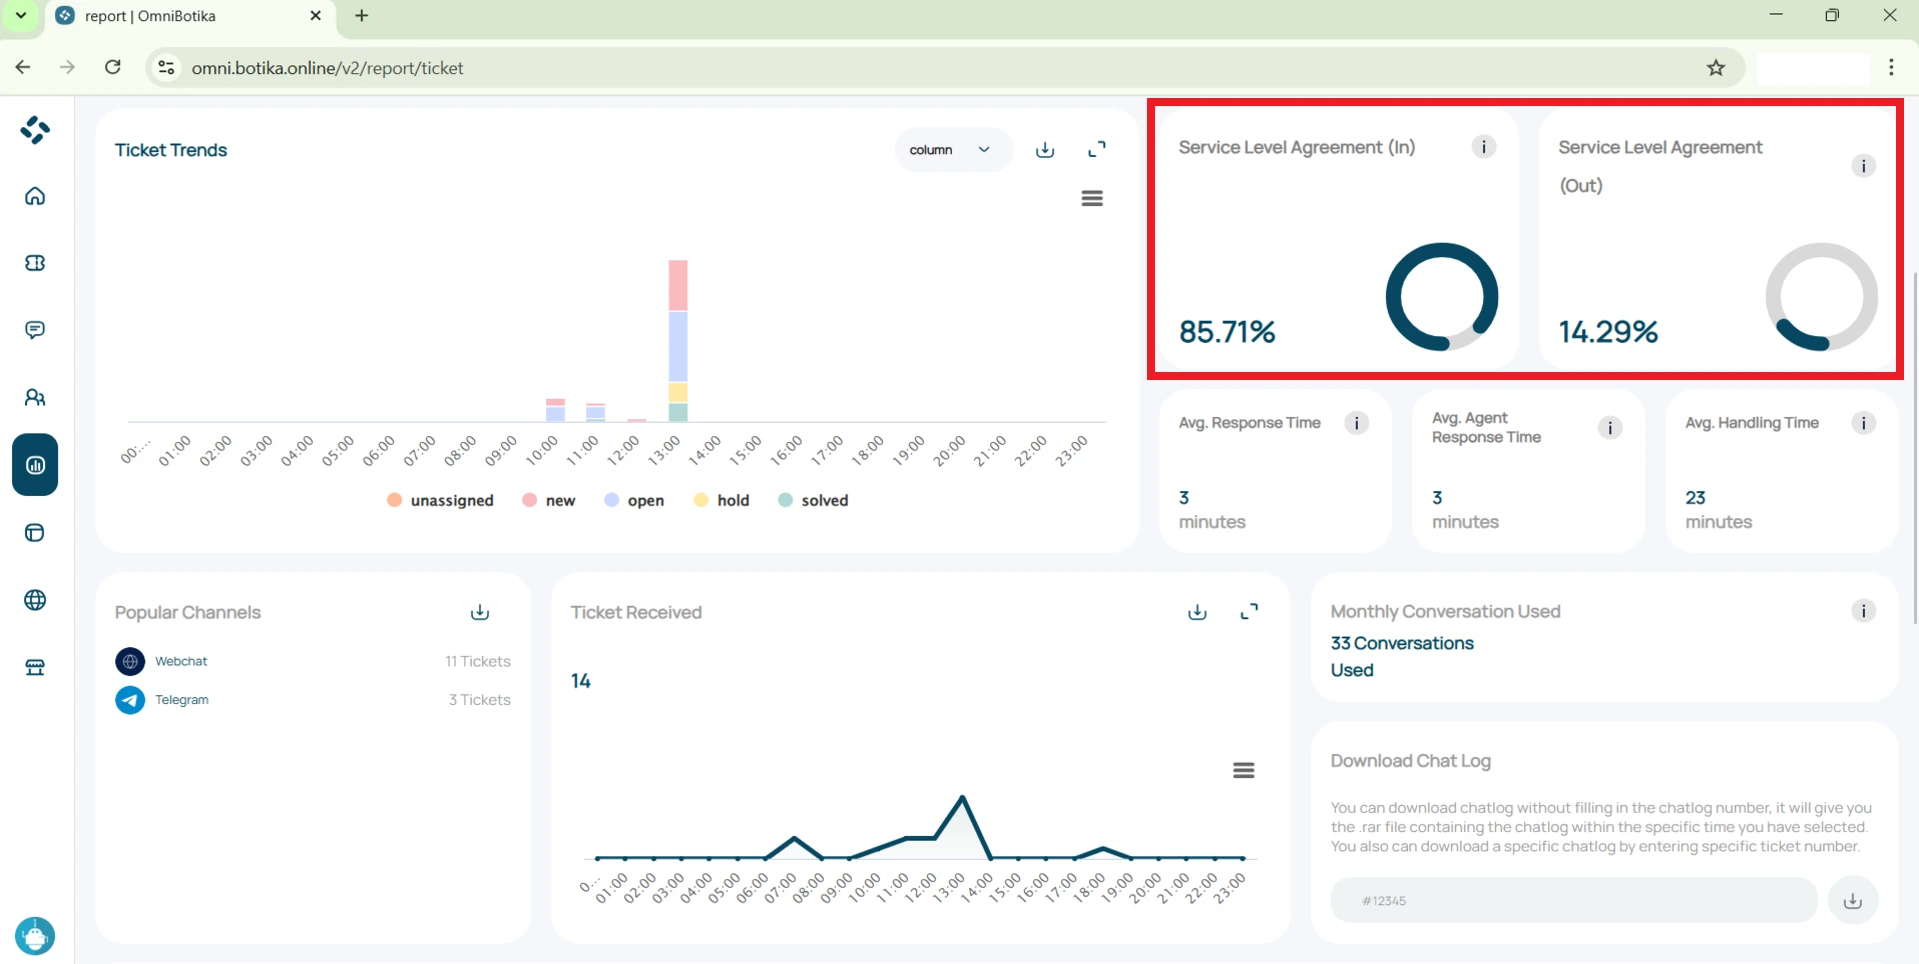Image resolution: width=1919 pixels, height=964 pixels.
Task: Click the Webchat channel icon
Action: click(x=130, y=661)
